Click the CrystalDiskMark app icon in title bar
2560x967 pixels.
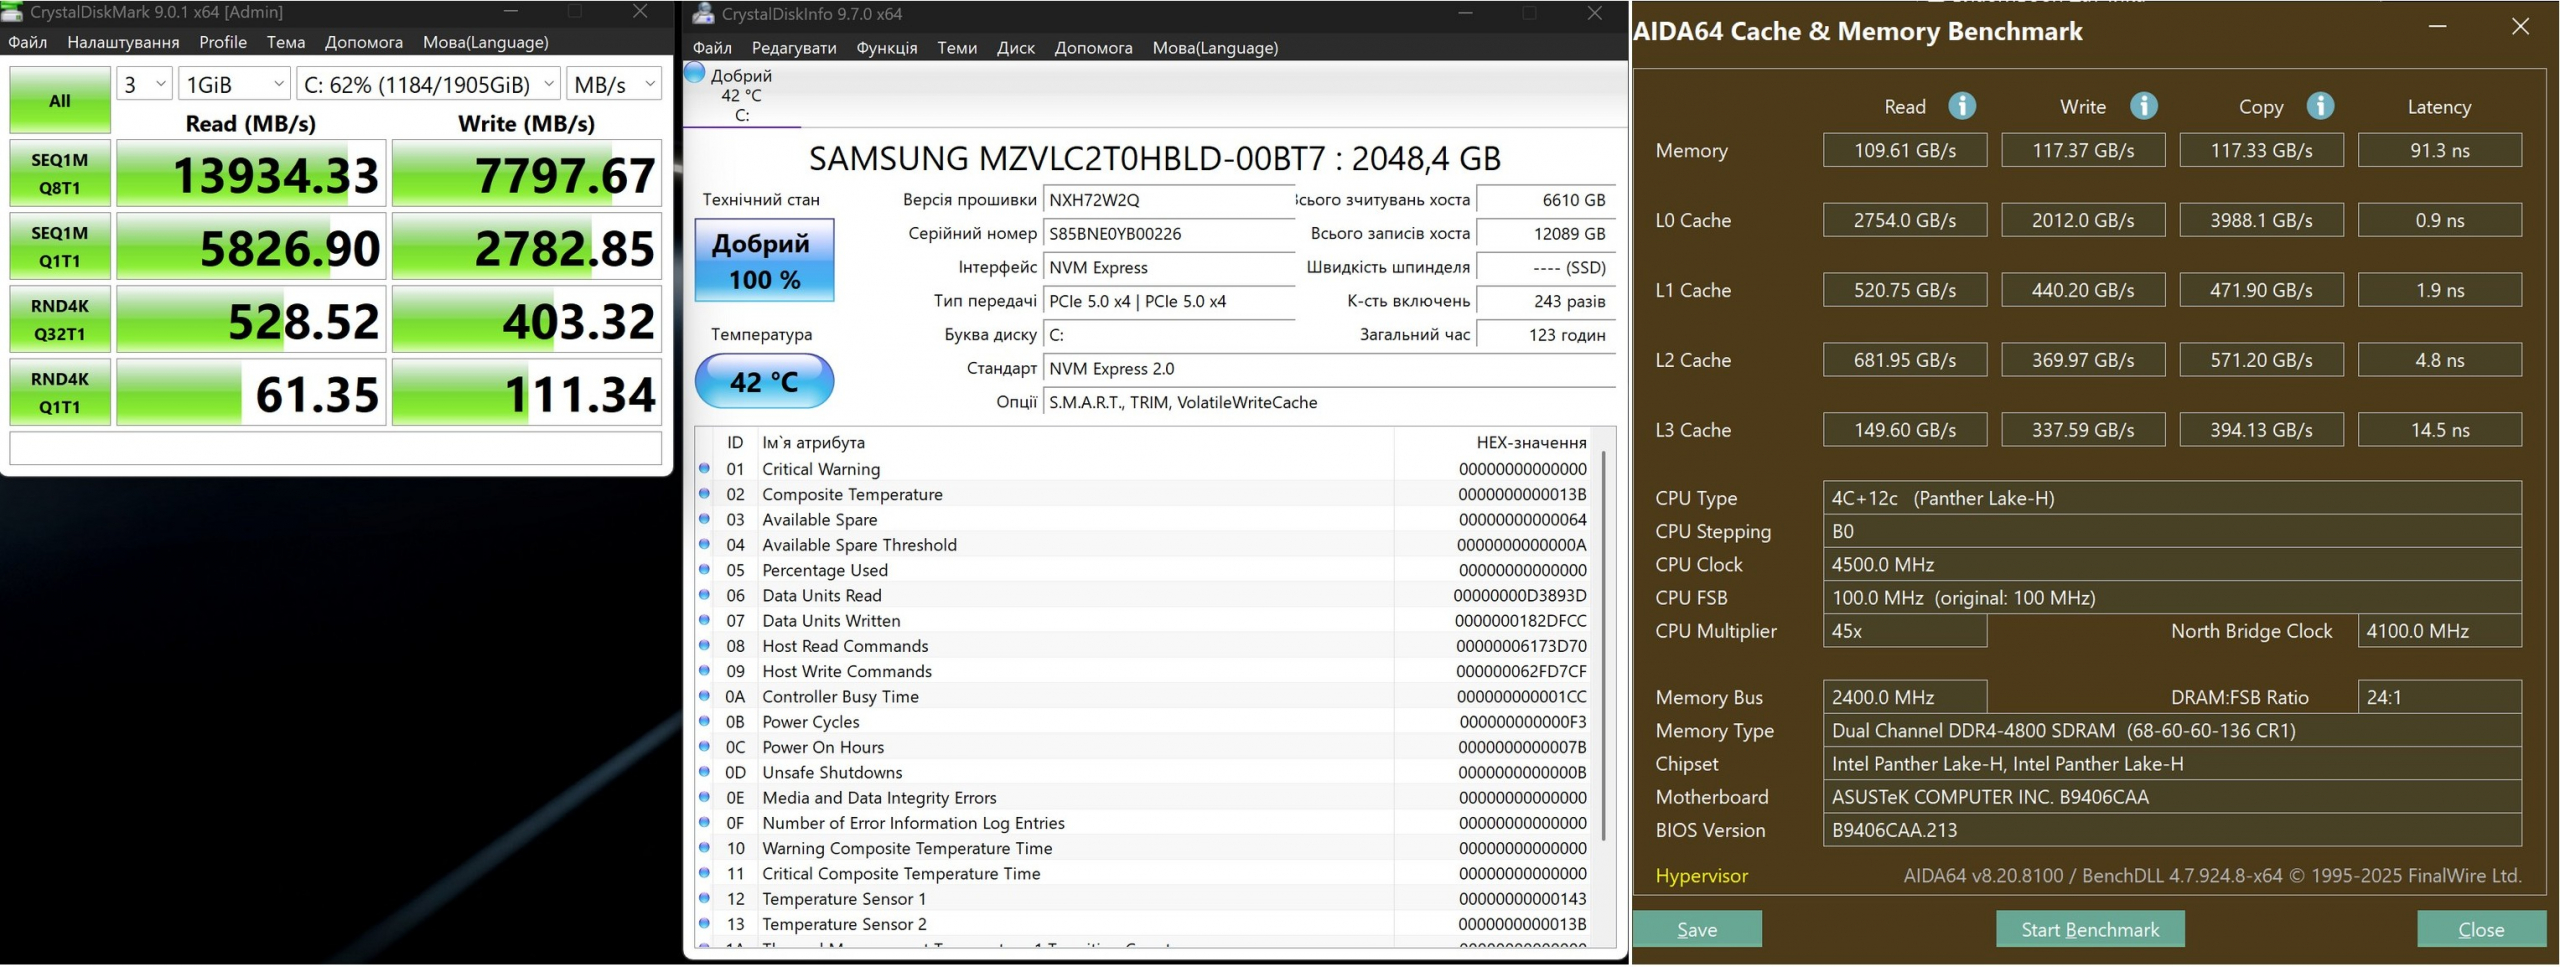pos(13,12)
